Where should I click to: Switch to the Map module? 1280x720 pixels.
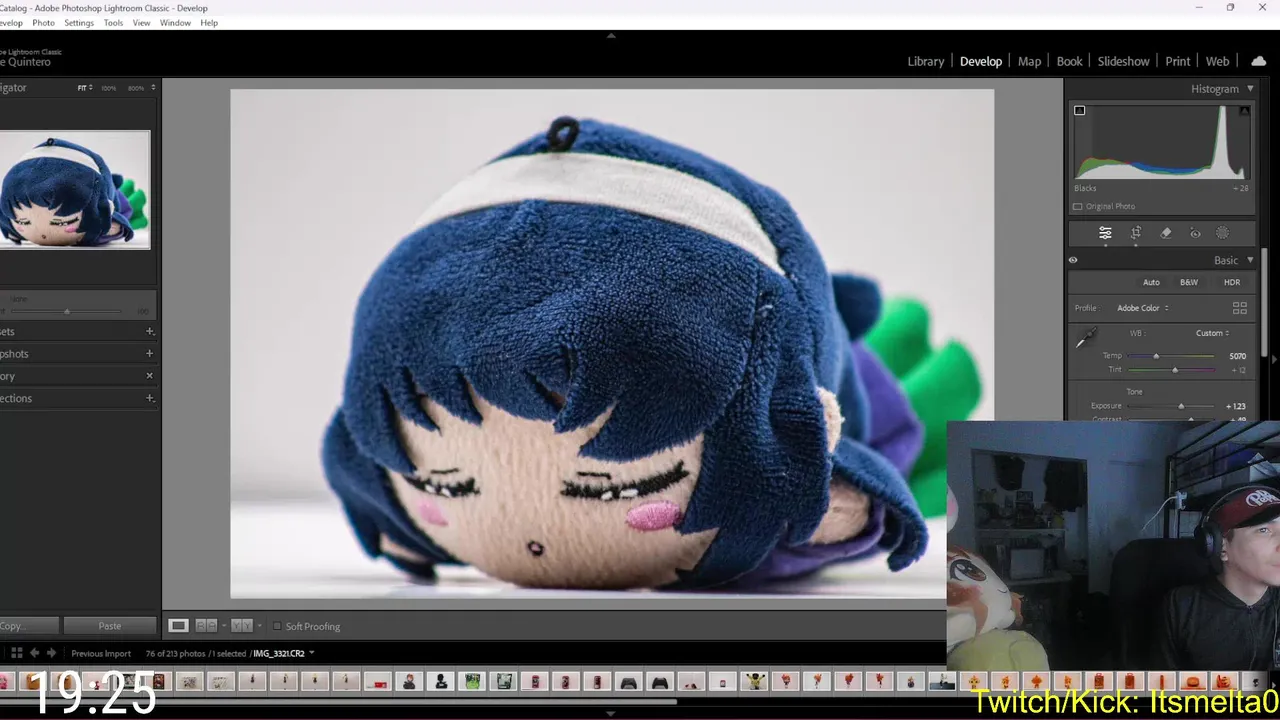[1030, 61]
